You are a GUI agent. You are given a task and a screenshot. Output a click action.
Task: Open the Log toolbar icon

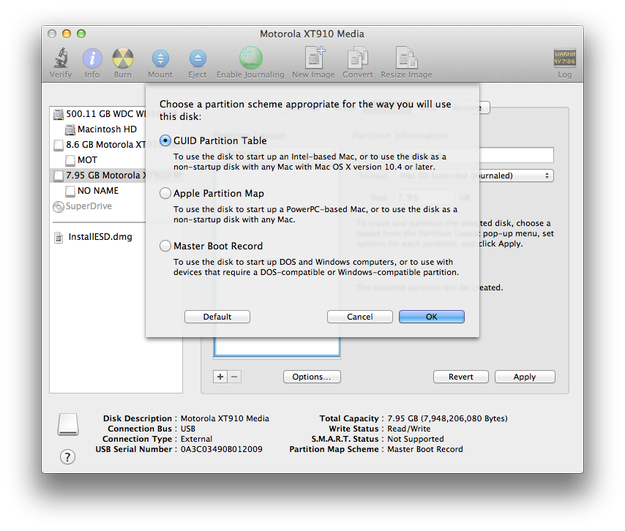tap(564, 59)
